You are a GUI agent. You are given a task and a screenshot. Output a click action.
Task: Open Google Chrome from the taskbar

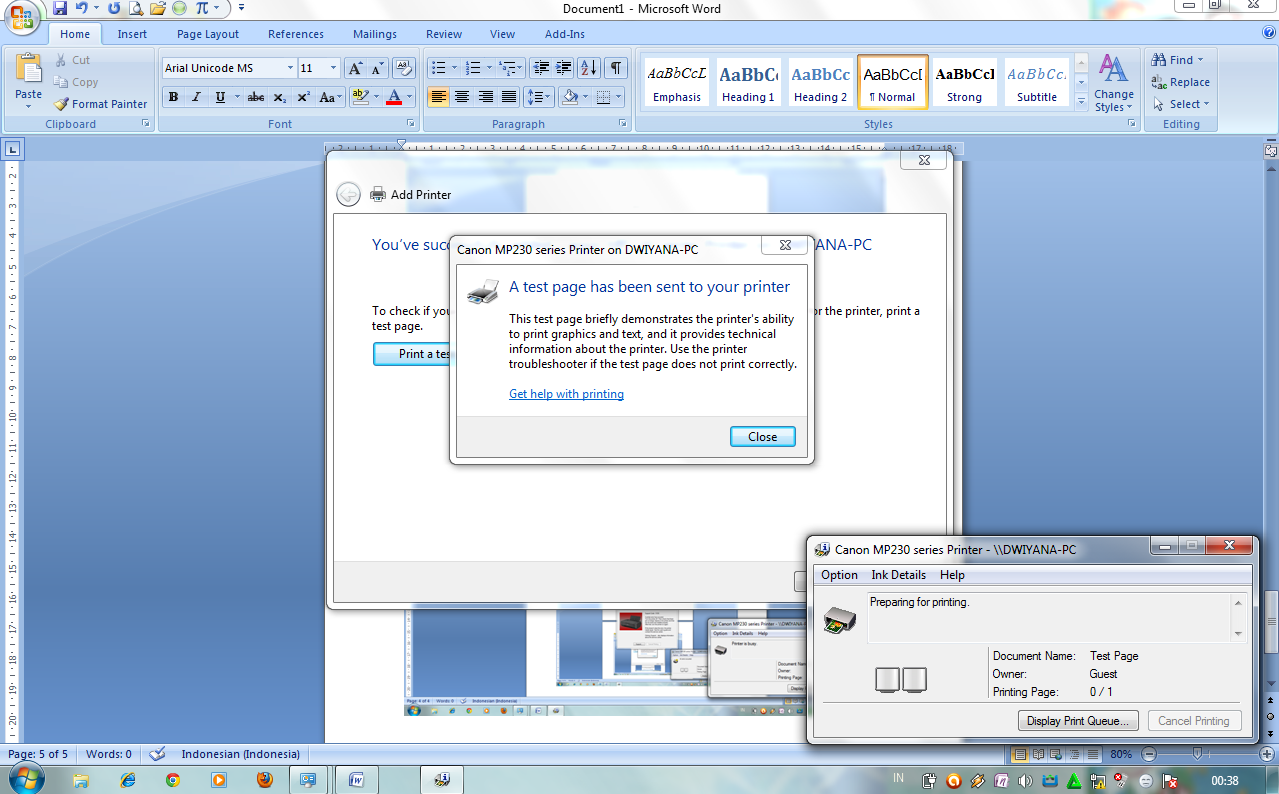pos(173,779)
